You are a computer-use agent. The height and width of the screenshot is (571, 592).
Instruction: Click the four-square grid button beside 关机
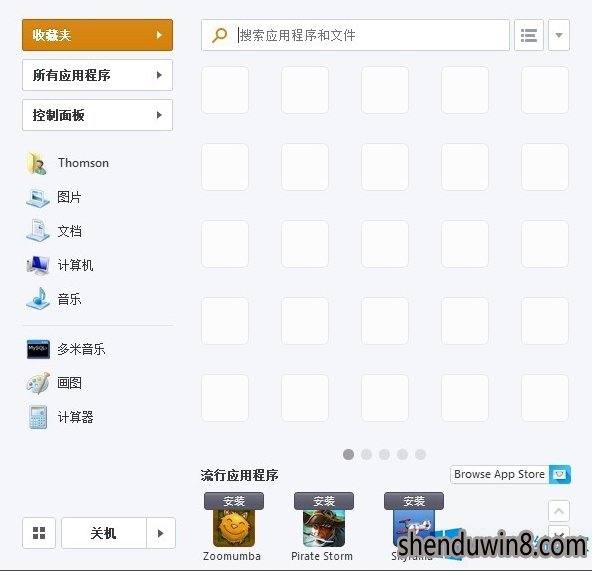click(39, 533)
